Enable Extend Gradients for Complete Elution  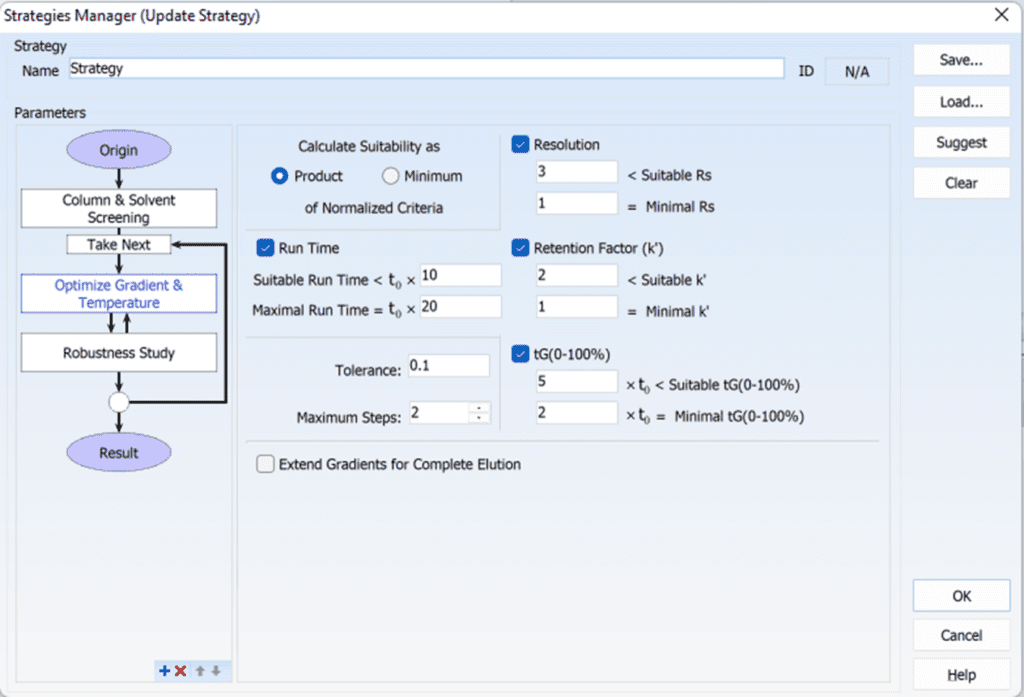(x=265, y=464)
